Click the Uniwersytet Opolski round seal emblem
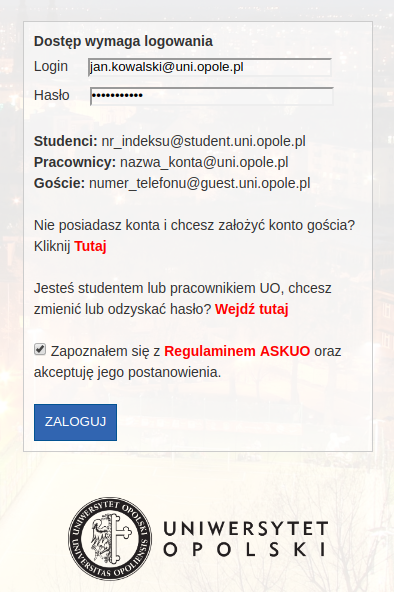 [x=110, y=538]
